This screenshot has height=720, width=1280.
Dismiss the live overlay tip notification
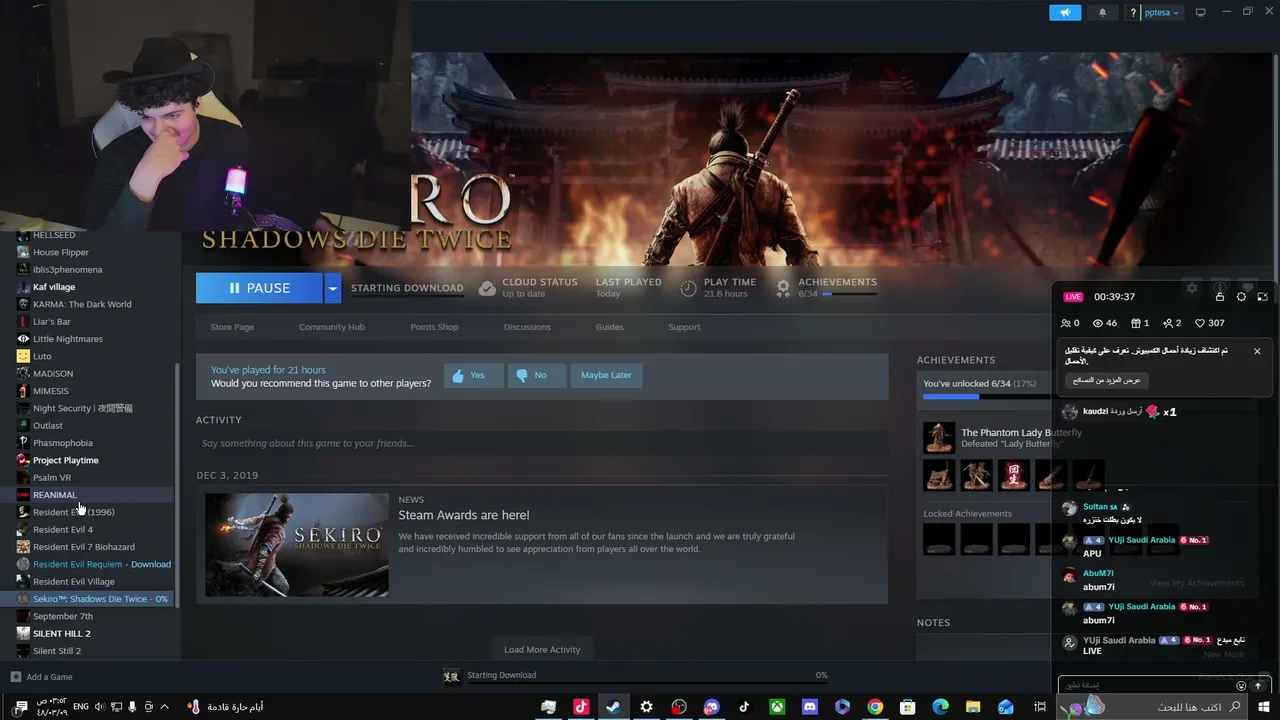click(1257, 351)
